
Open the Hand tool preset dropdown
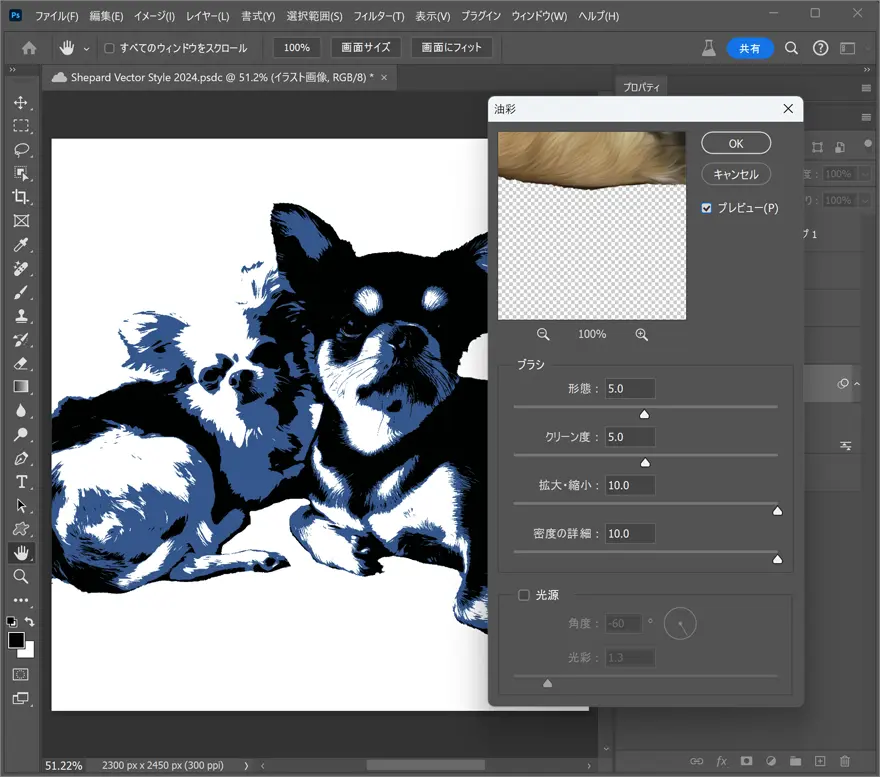[87, 48]
